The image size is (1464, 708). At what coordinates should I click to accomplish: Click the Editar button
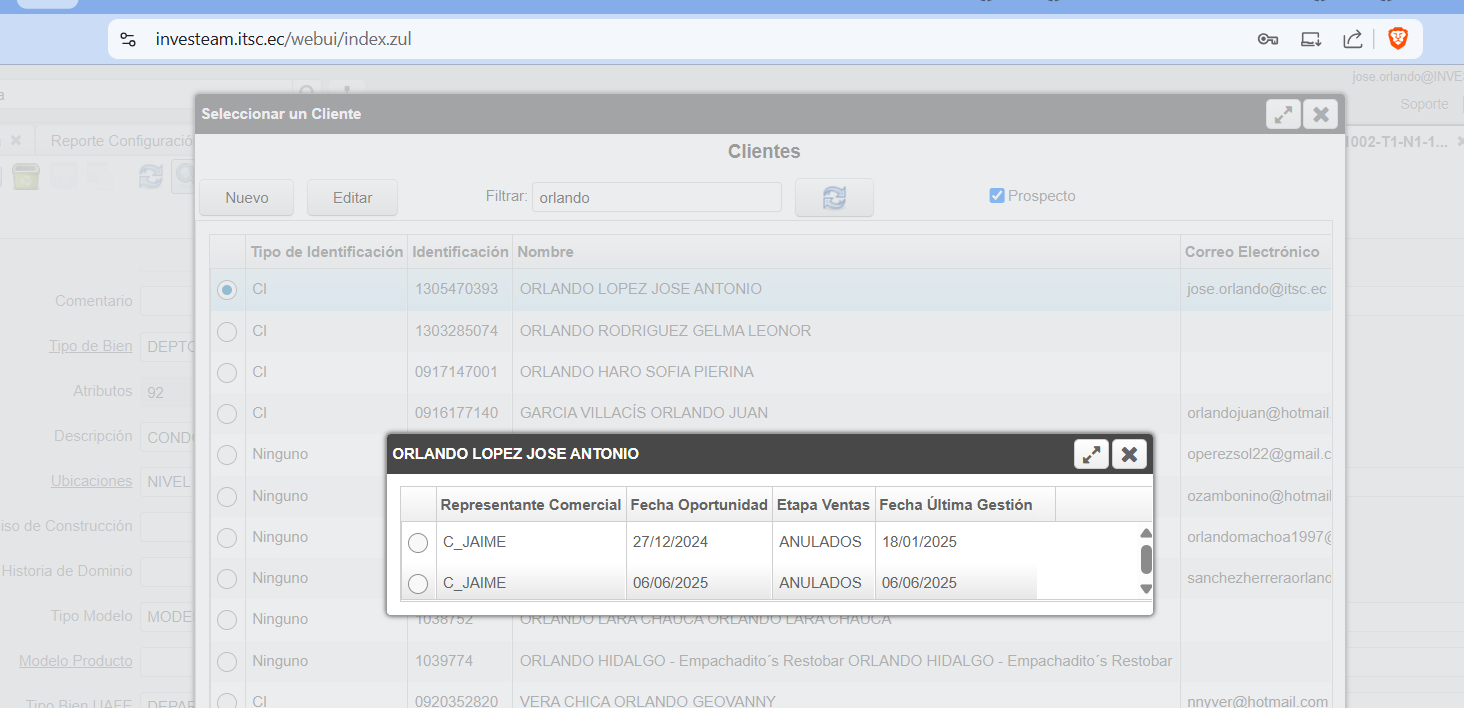352,198
